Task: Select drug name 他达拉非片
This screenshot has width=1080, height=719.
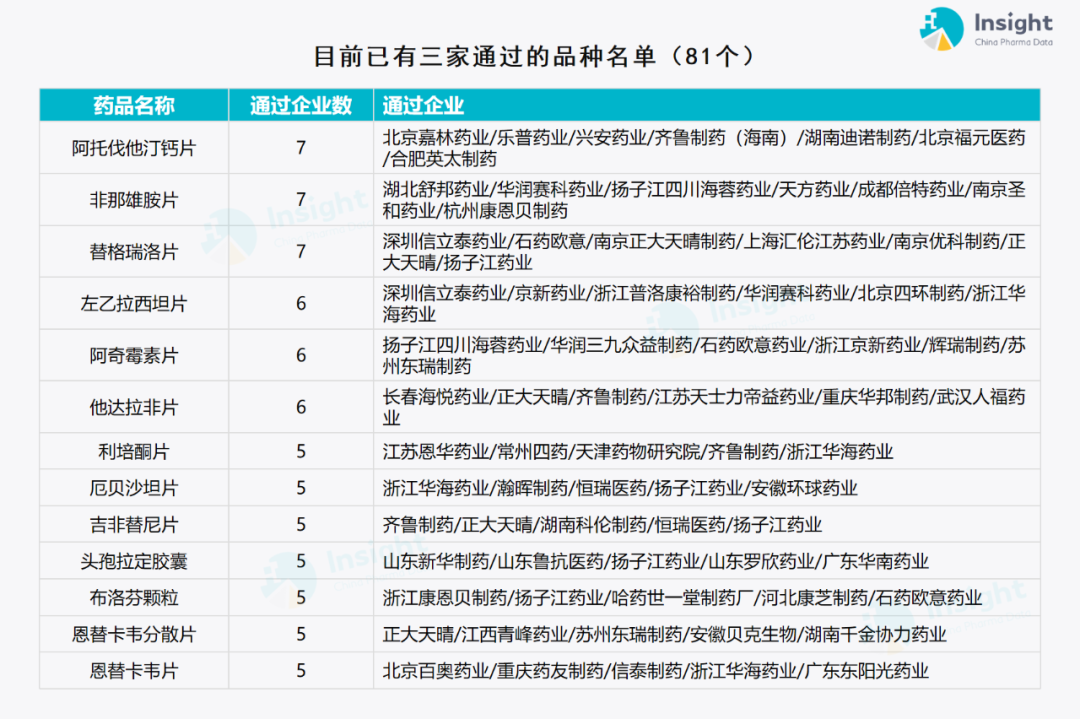Action: tap(134, 408)
